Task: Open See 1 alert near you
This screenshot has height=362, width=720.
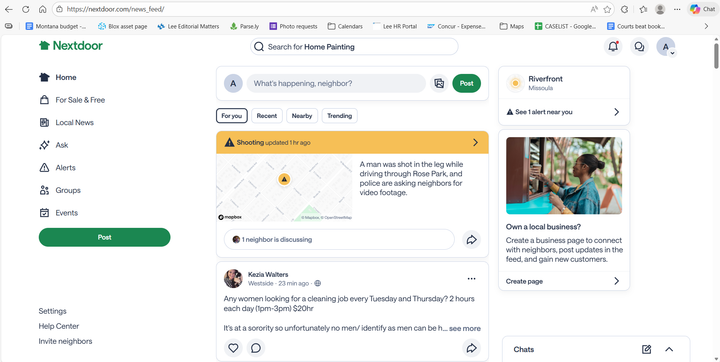Action: [564, 112]
